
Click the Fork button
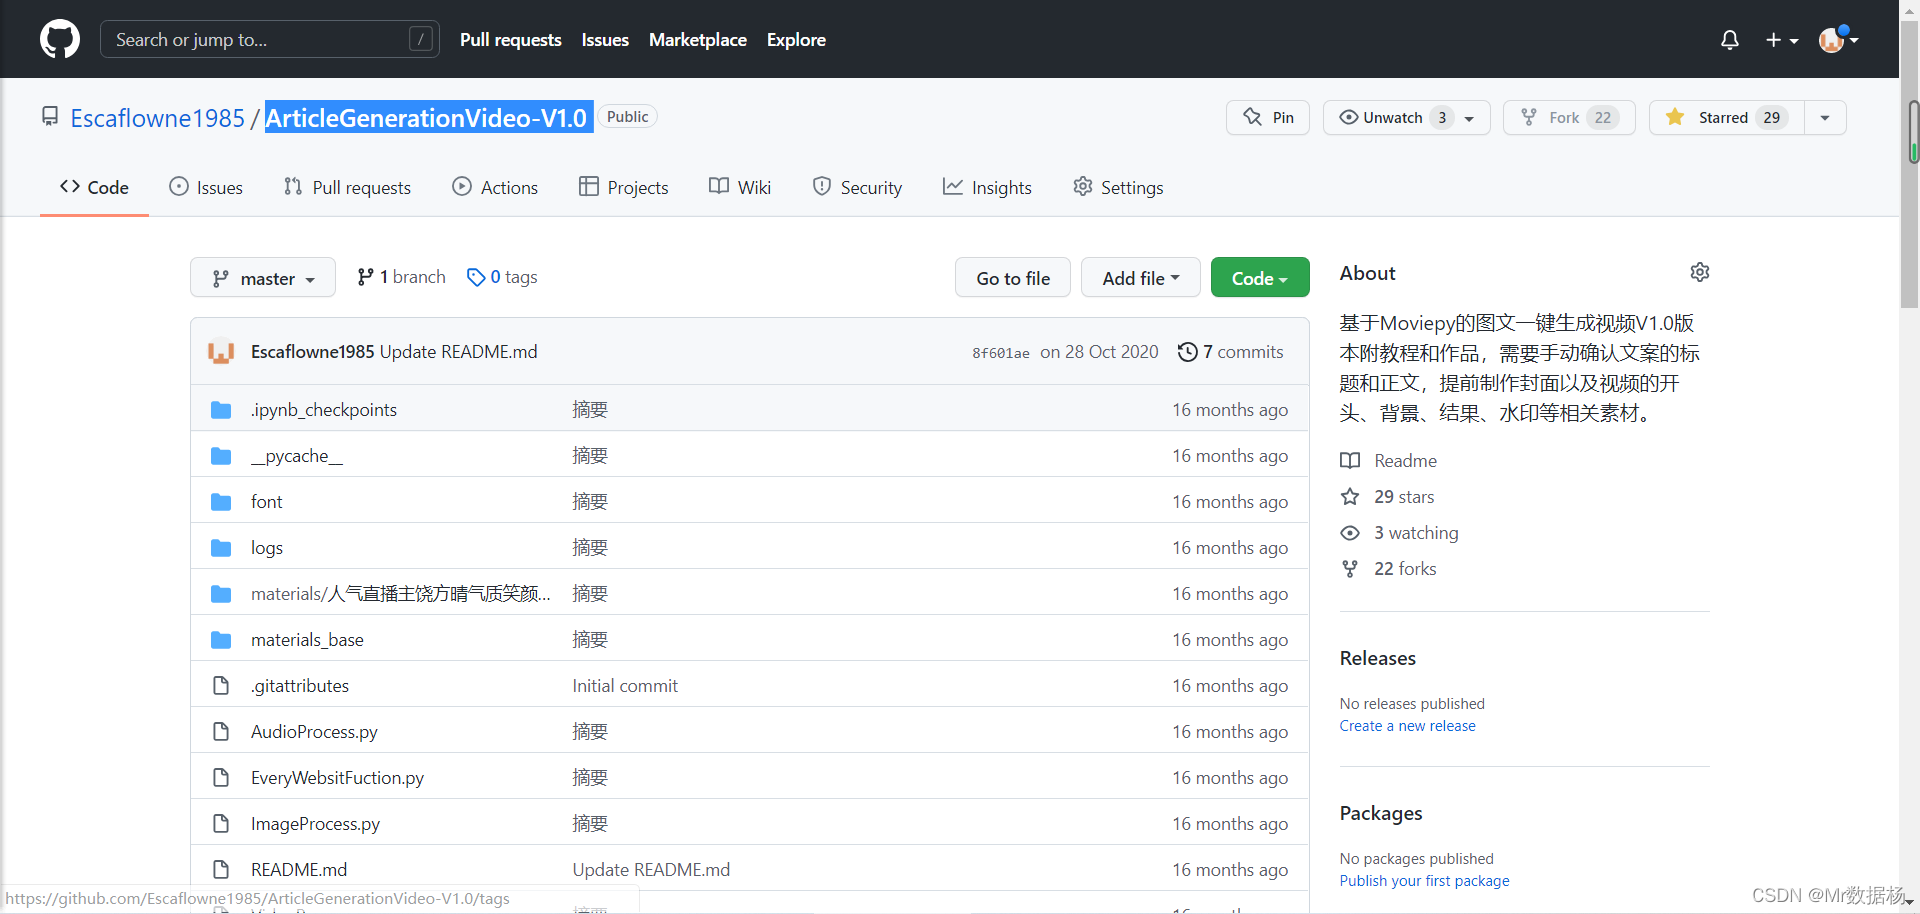click(x=1569, y=117)
